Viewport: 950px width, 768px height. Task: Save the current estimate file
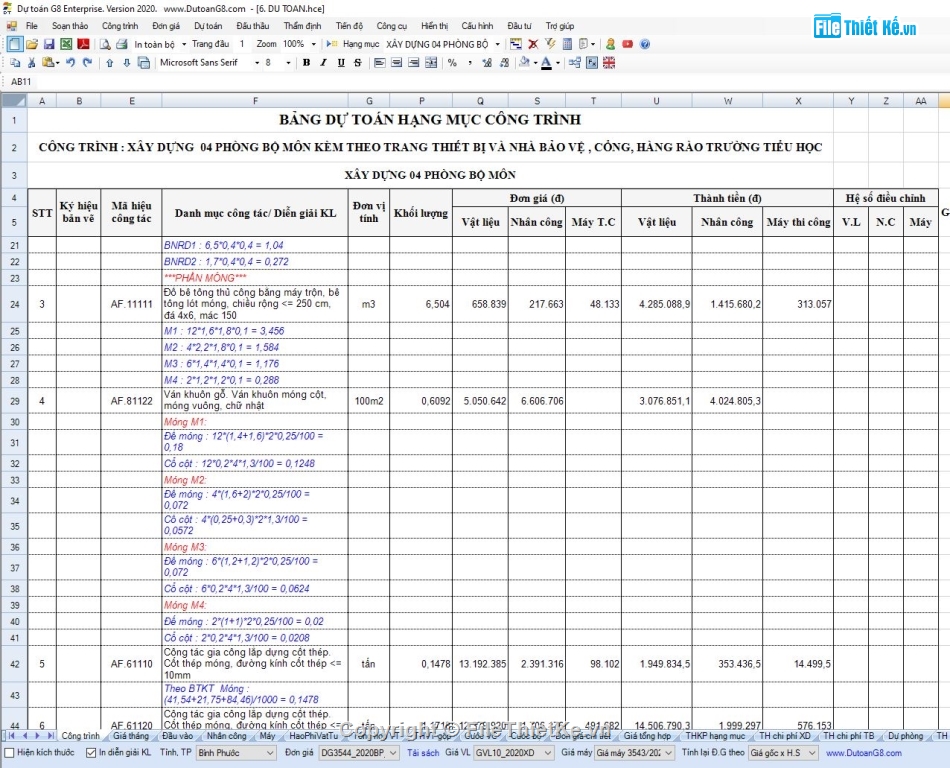click(x=49, y=44)
